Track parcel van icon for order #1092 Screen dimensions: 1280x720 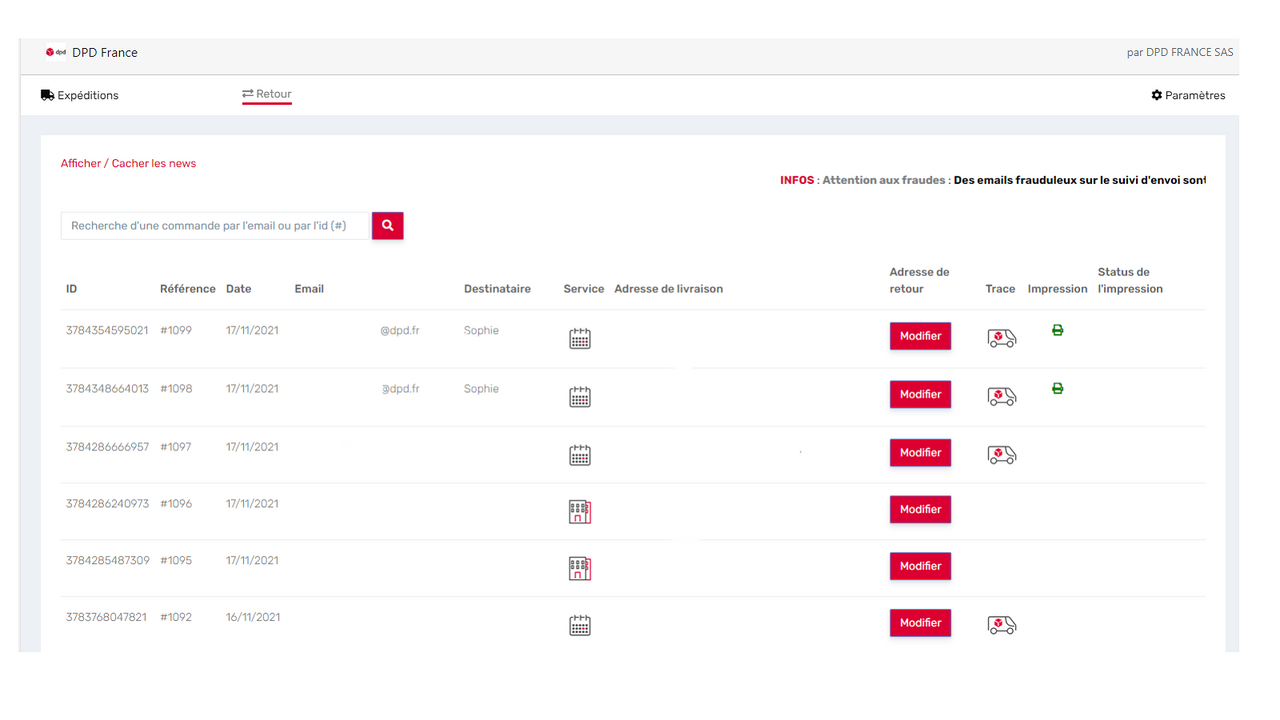[x=1002, y=625]
